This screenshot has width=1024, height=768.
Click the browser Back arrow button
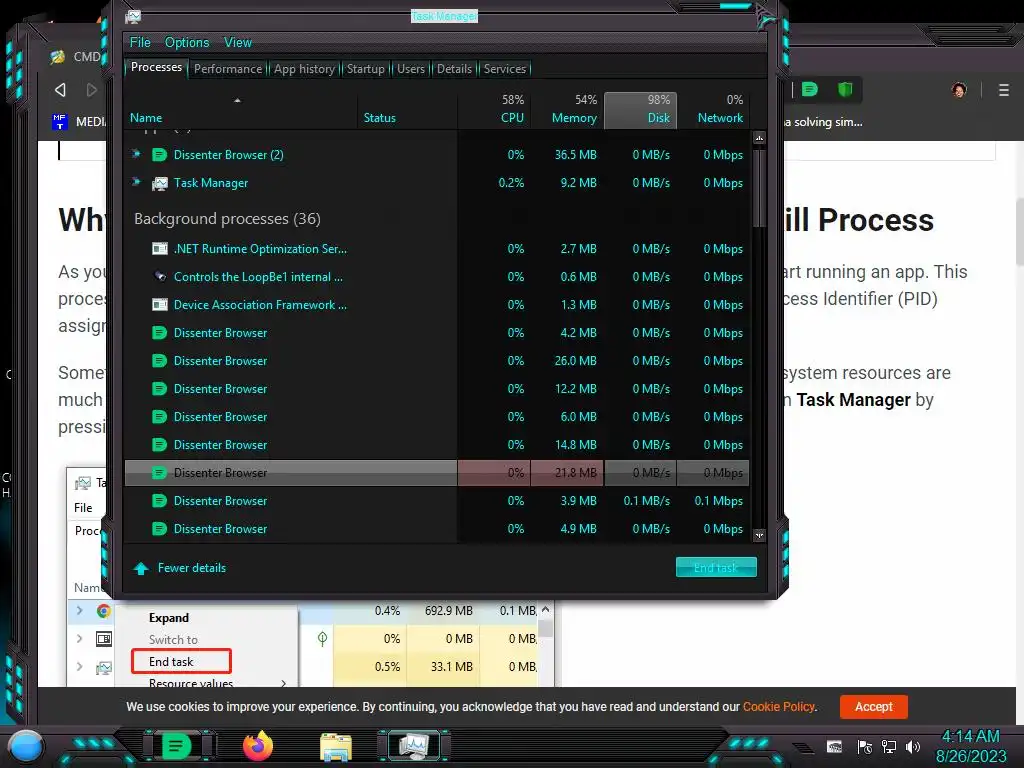pos(60,89)
